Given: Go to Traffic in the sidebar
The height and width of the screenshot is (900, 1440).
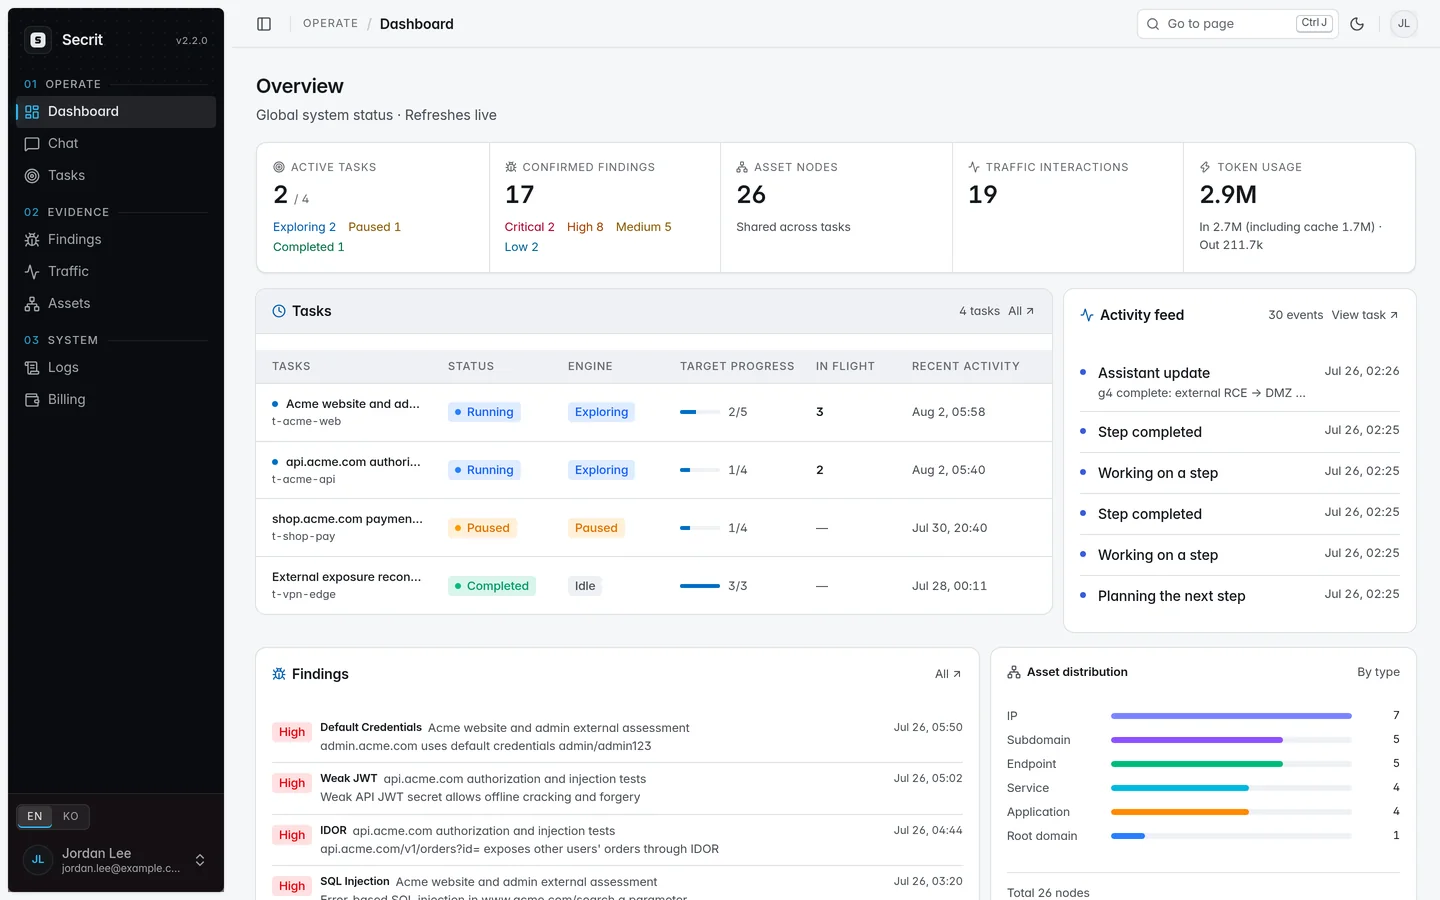Looking at the screenshot, I should (116, 272).
